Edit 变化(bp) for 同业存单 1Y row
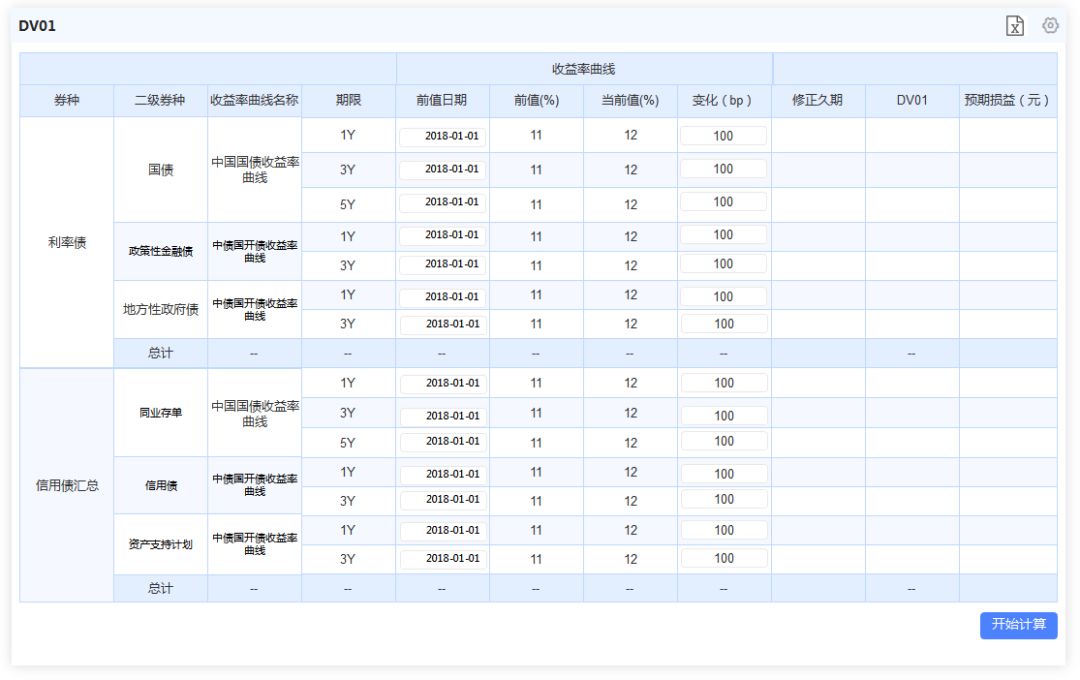The image size is (1080, 680). (x=724, y=383)
